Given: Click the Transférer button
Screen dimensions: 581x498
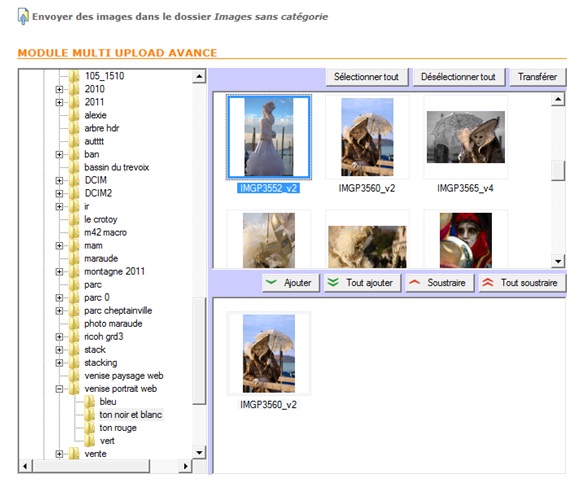Looking at the screenshot, I should [538, 77].
